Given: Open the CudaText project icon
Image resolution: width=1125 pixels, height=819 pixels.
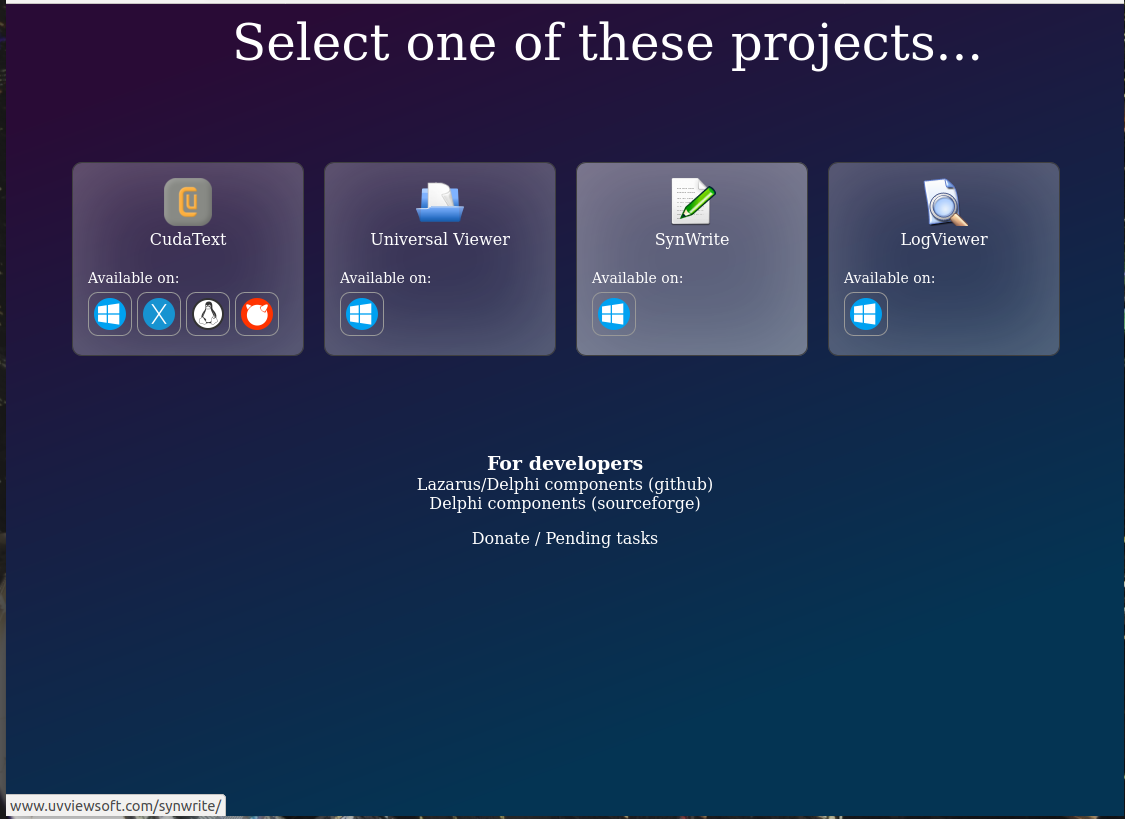Looking at the screenshot, I should click(188, 202).
